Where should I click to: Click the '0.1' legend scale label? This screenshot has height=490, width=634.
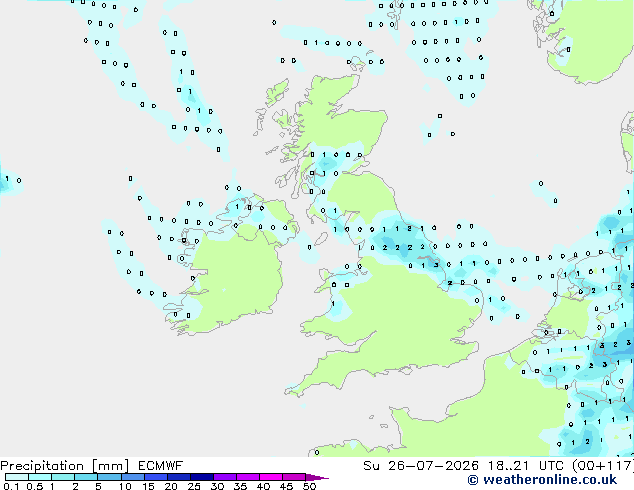click(x=11, y=486)
